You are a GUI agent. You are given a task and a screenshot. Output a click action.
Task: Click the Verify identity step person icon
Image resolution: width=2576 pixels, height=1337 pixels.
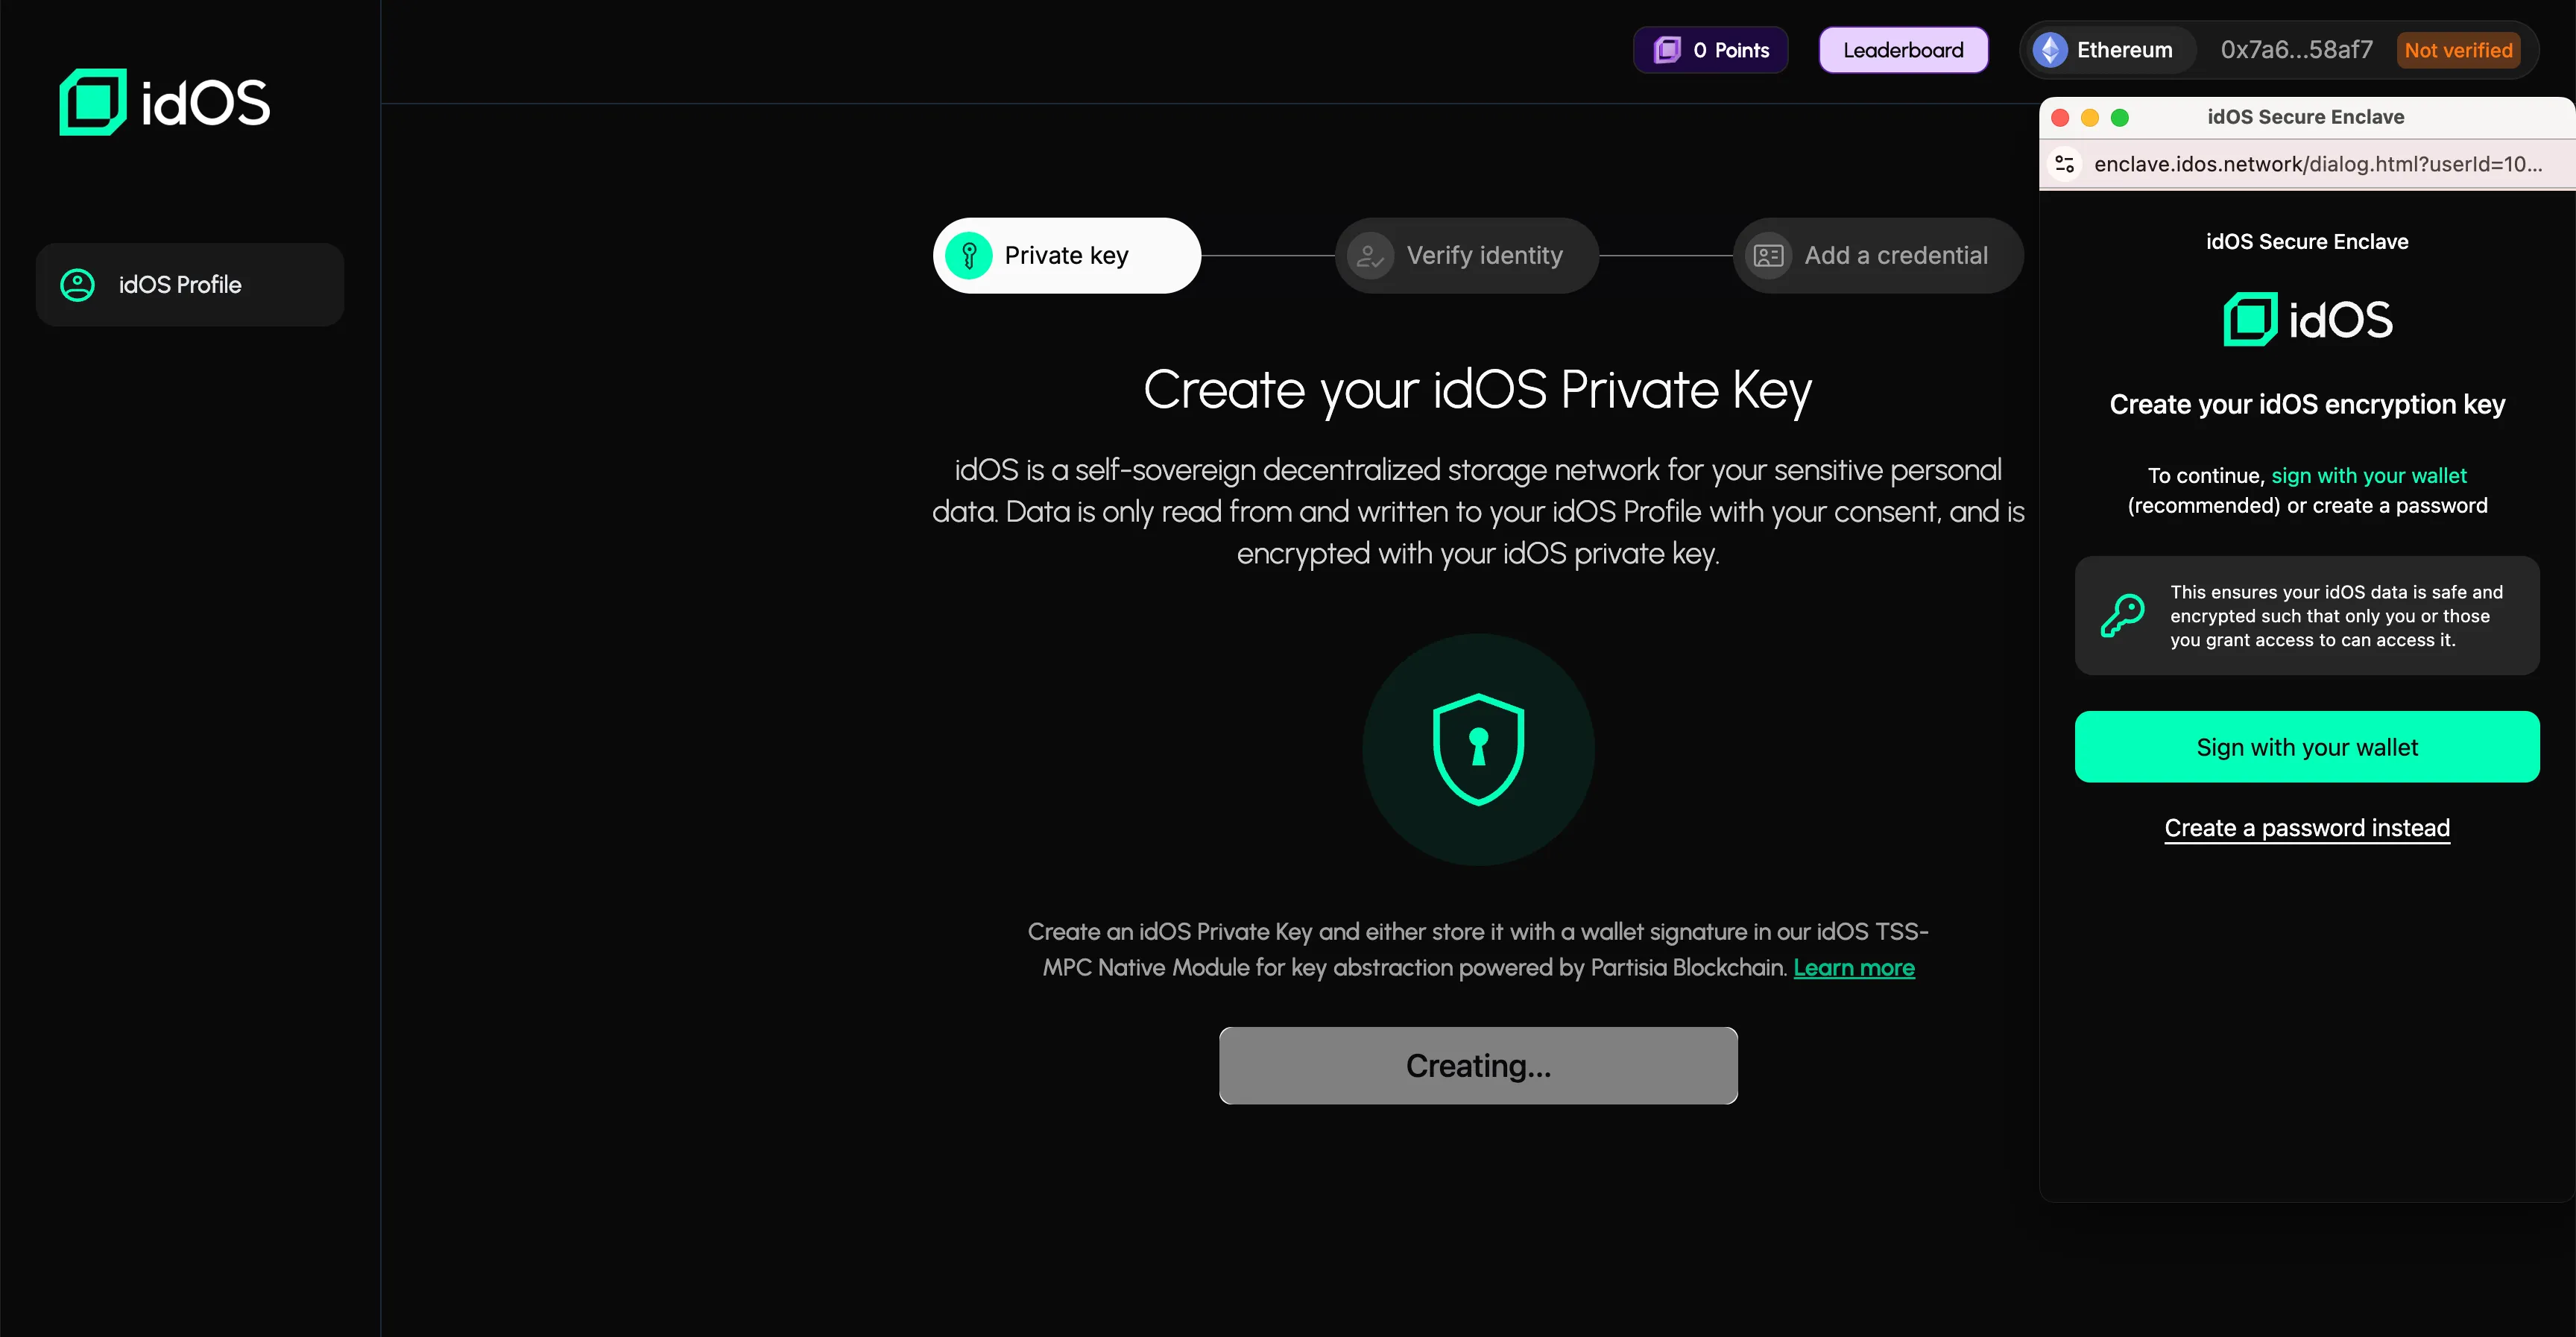coord(1370,256)
